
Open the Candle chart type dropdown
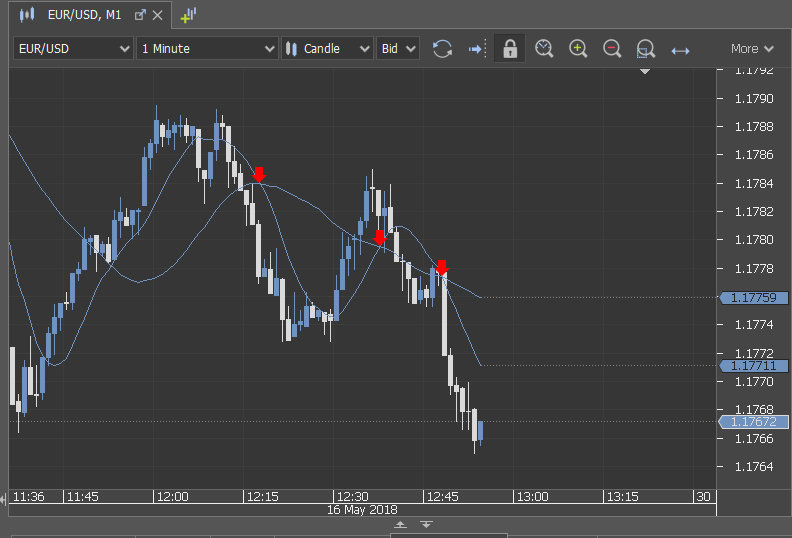[327, 48]
